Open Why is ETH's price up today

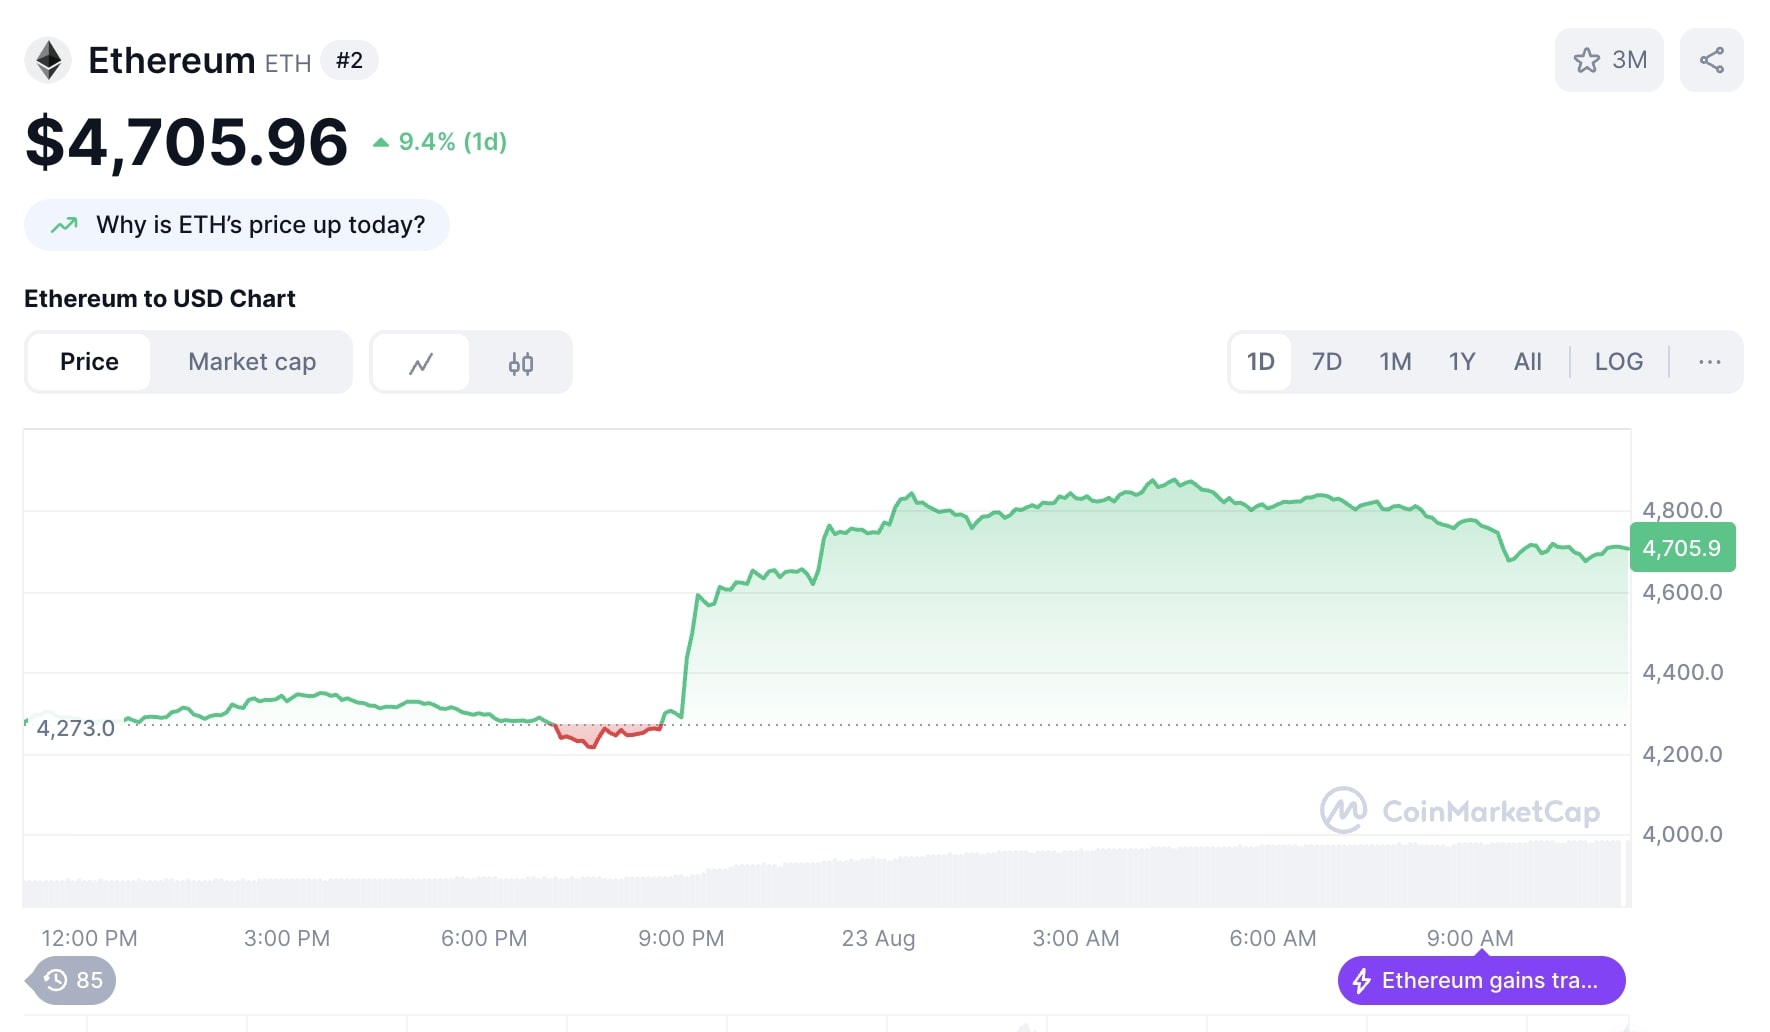coord(237,225)
